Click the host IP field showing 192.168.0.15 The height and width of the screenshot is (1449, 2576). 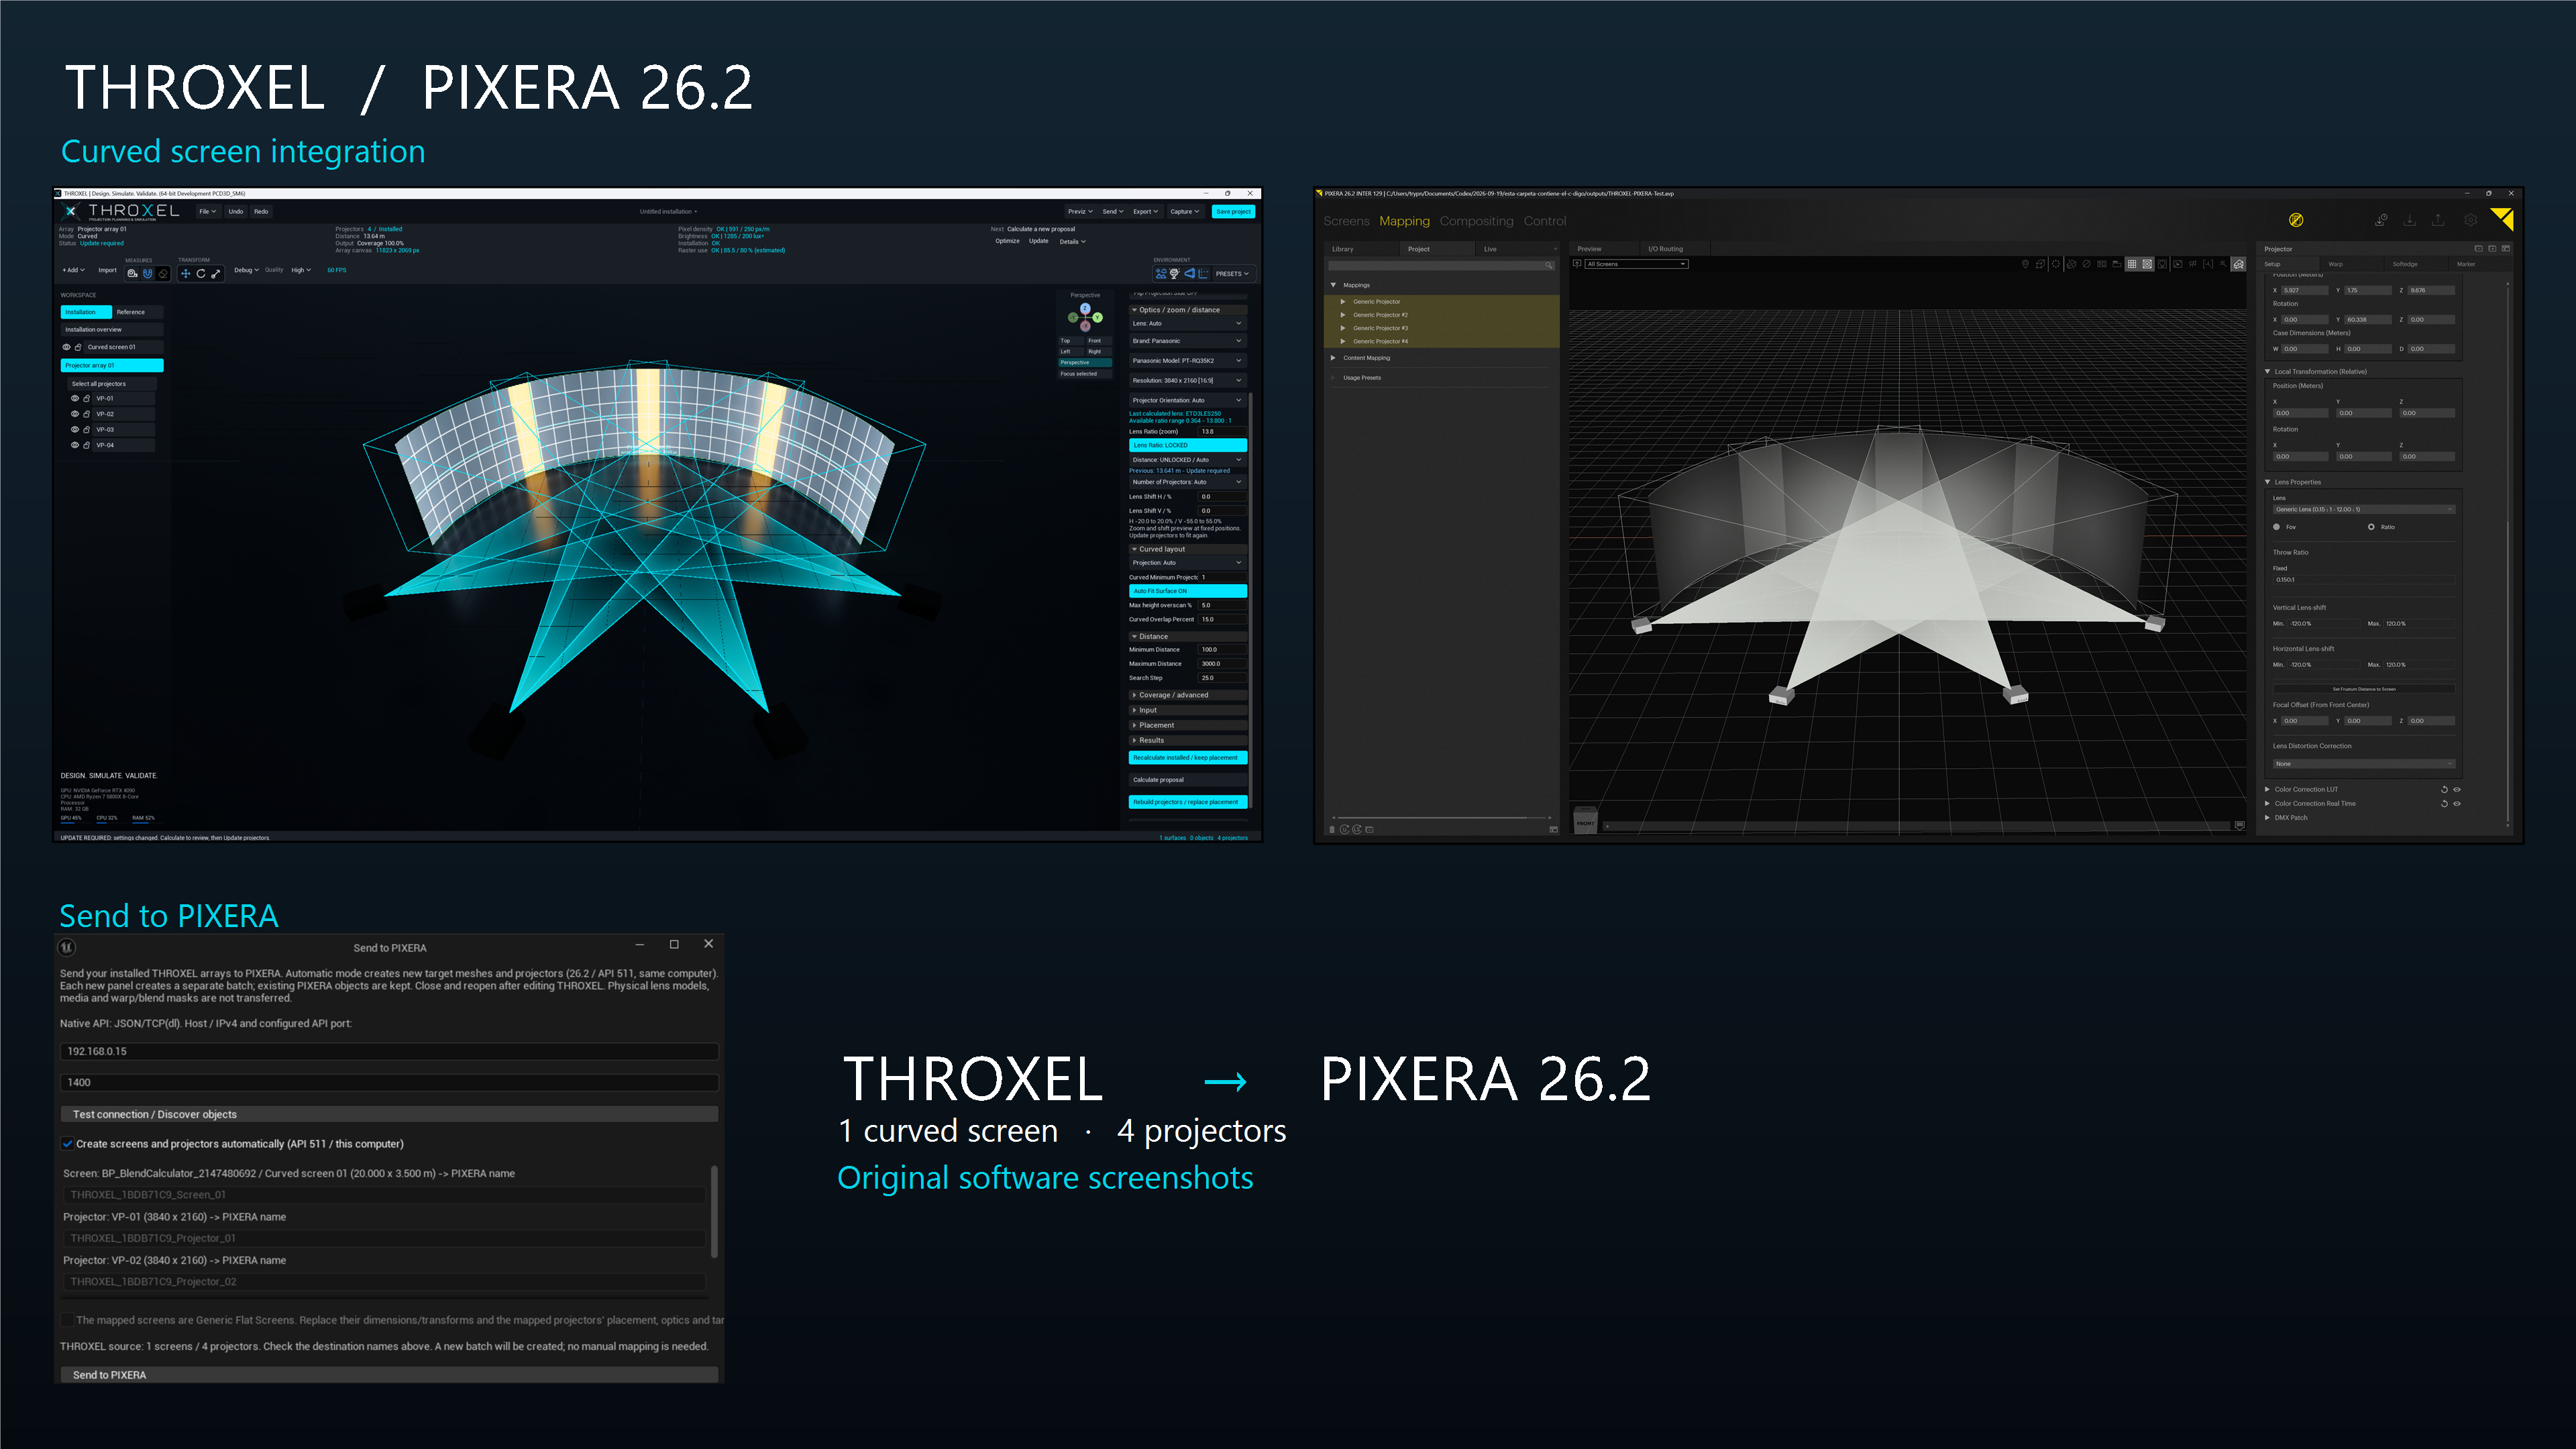(x=389, y=1052)
